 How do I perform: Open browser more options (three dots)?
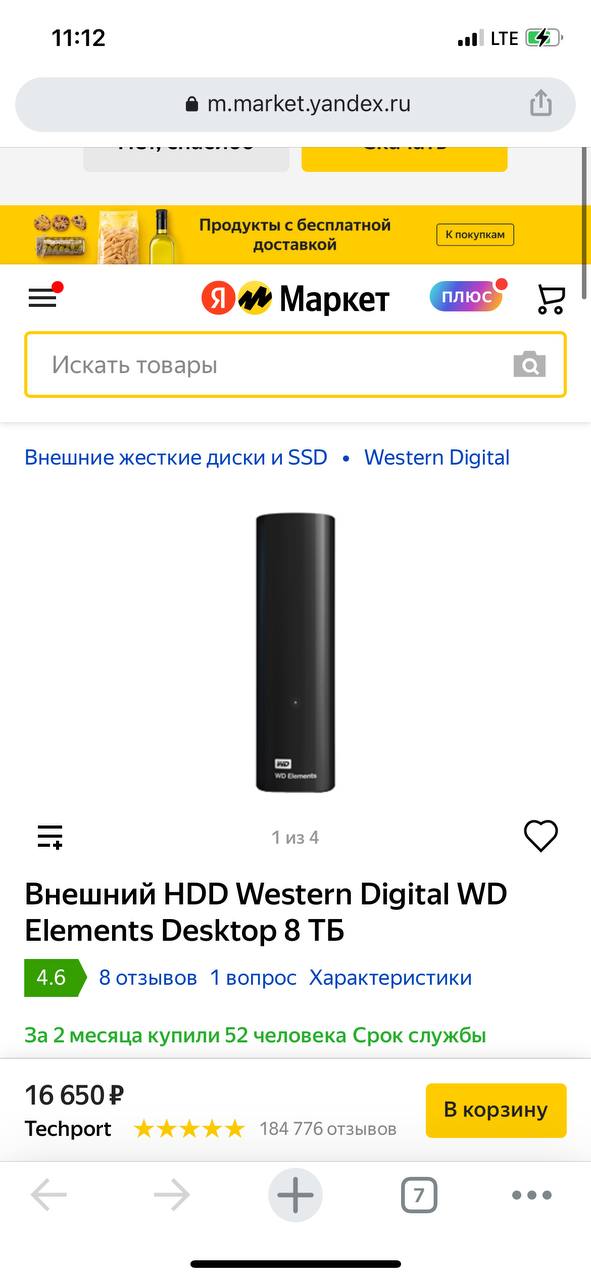coord(531,1195)
